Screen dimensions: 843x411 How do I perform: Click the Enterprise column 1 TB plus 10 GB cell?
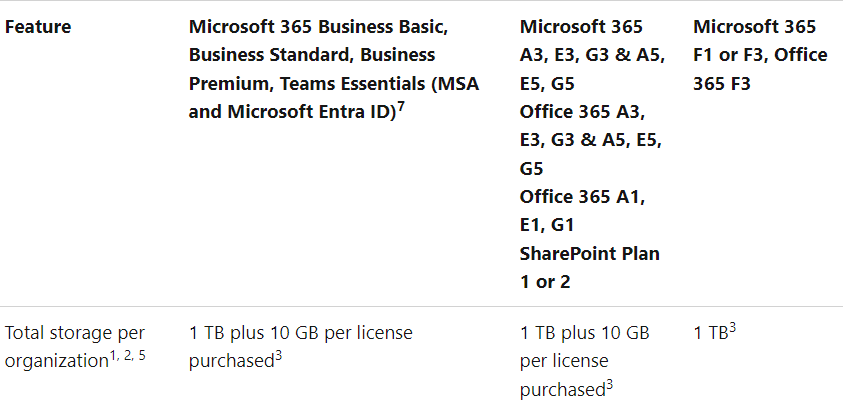coord(584,361)
